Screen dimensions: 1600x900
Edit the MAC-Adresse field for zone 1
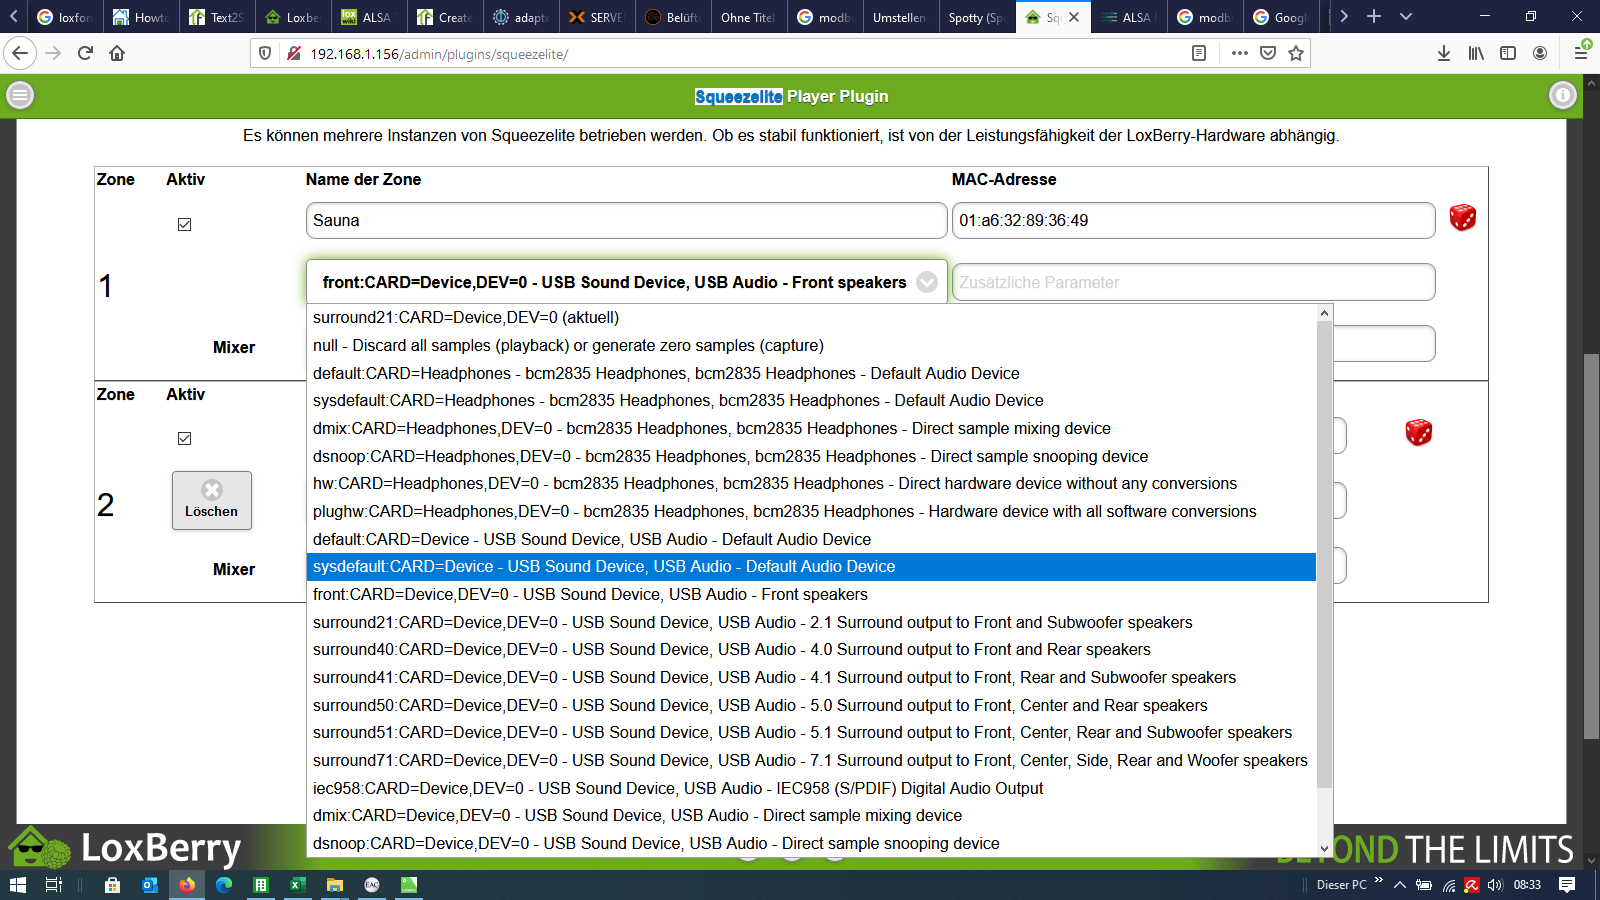point(1193,220)
